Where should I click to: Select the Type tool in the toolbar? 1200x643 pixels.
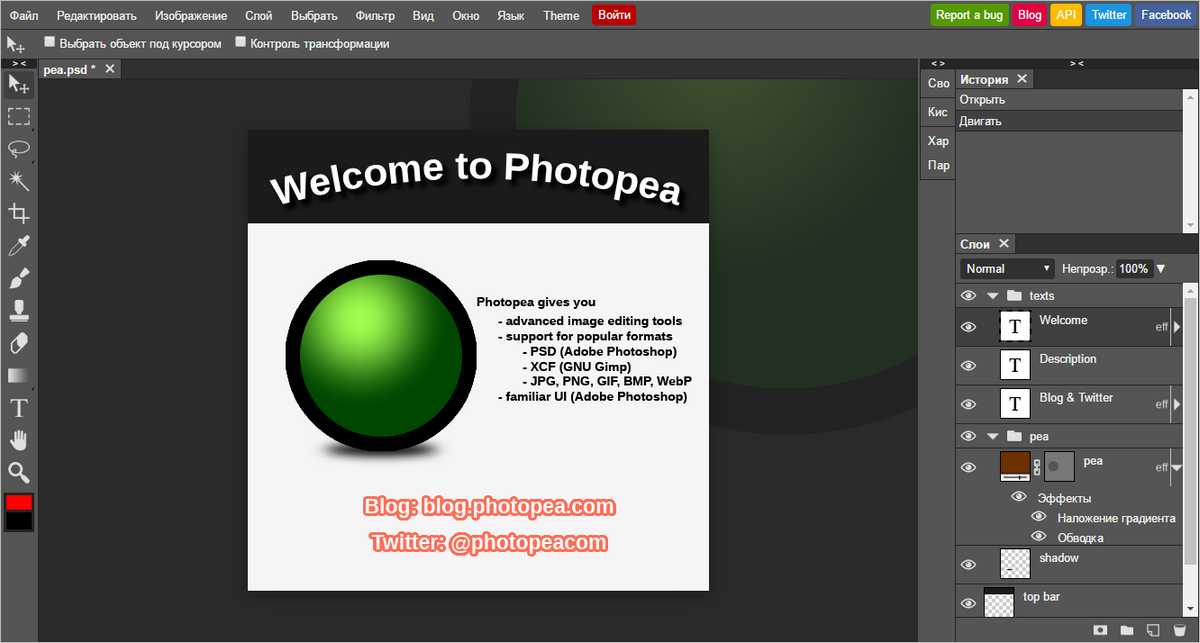[19, 407]
